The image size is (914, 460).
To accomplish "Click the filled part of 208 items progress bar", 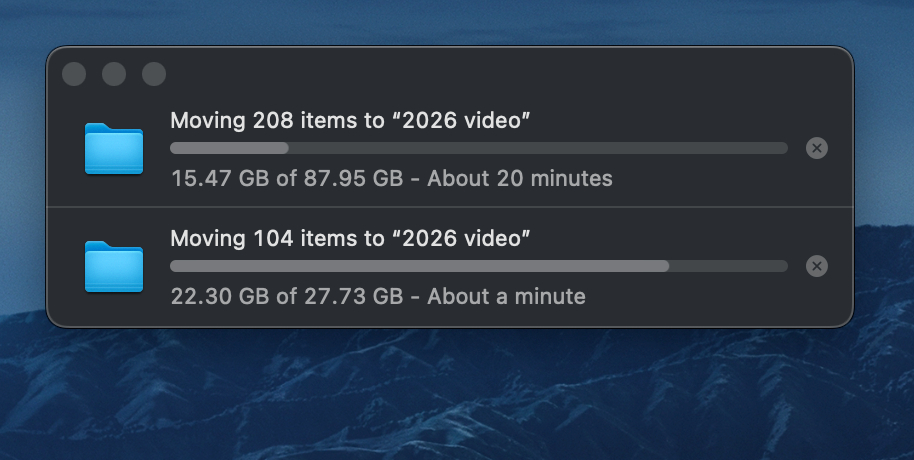I will 229,148.
